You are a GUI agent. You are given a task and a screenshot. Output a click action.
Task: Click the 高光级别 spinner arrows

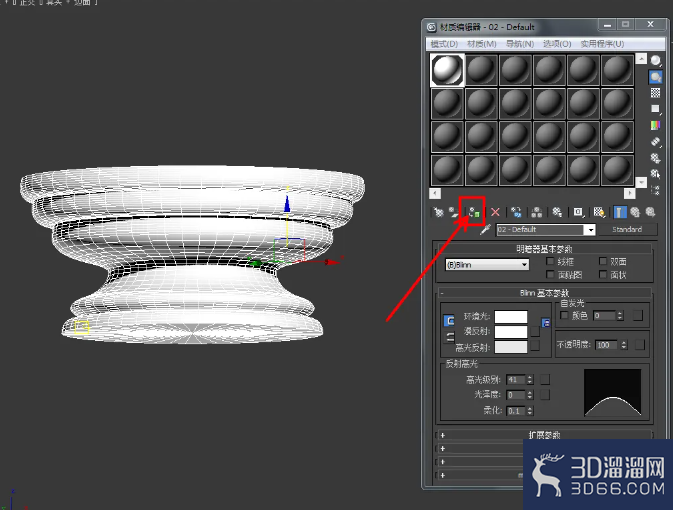point(530,379)
